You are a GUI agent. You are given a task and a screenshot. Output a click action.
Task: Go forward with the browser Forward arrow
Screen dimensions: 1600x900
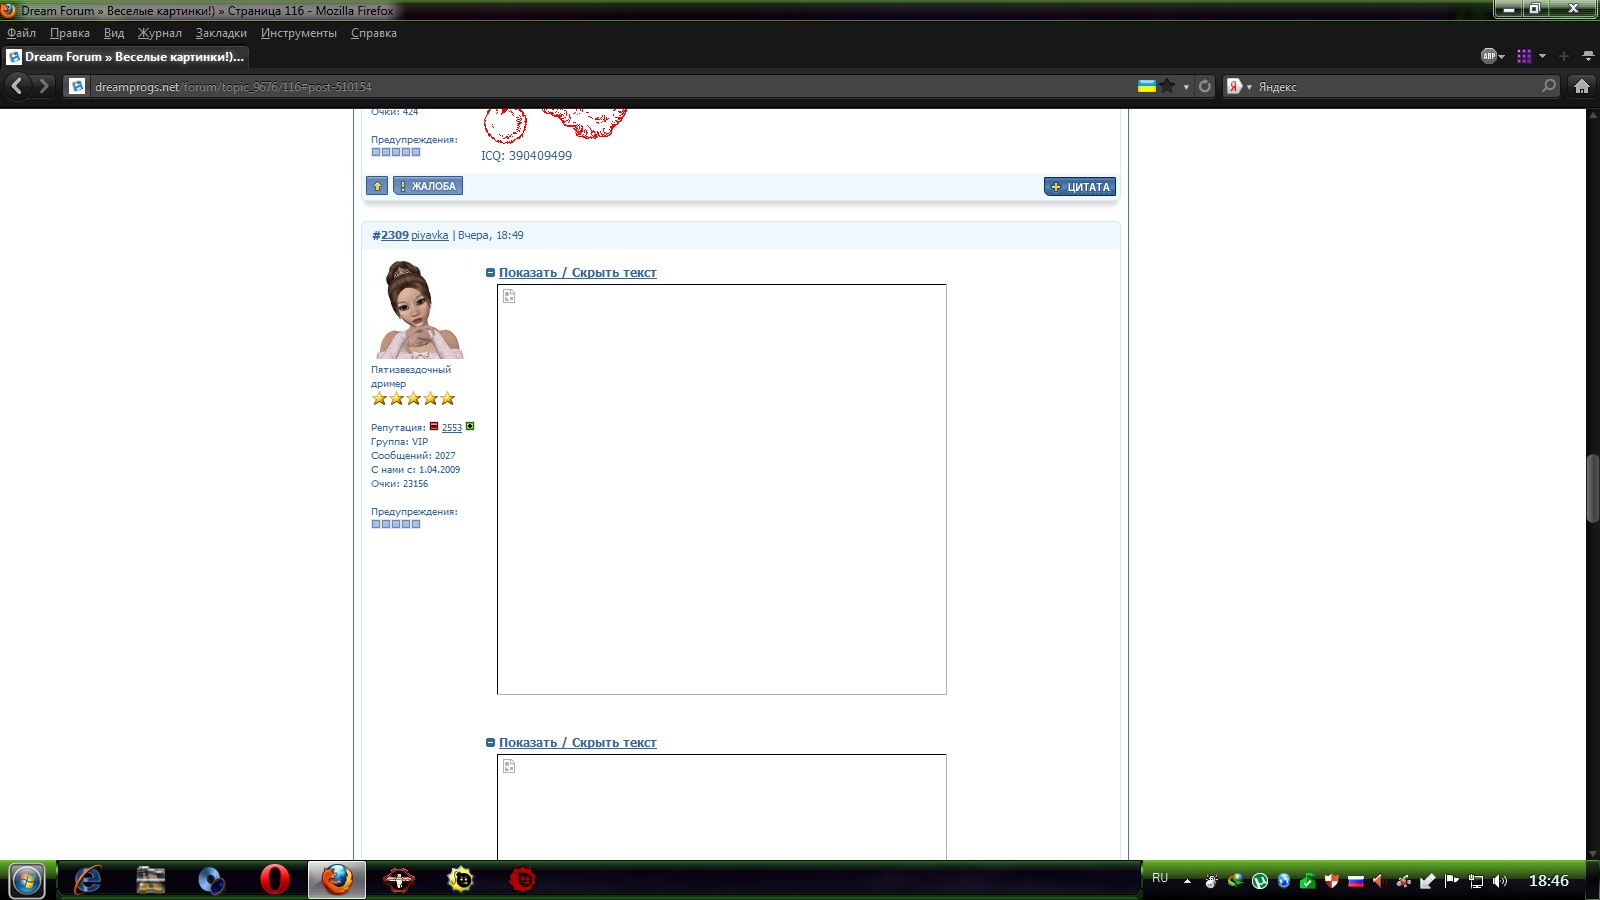coord(43,86)
